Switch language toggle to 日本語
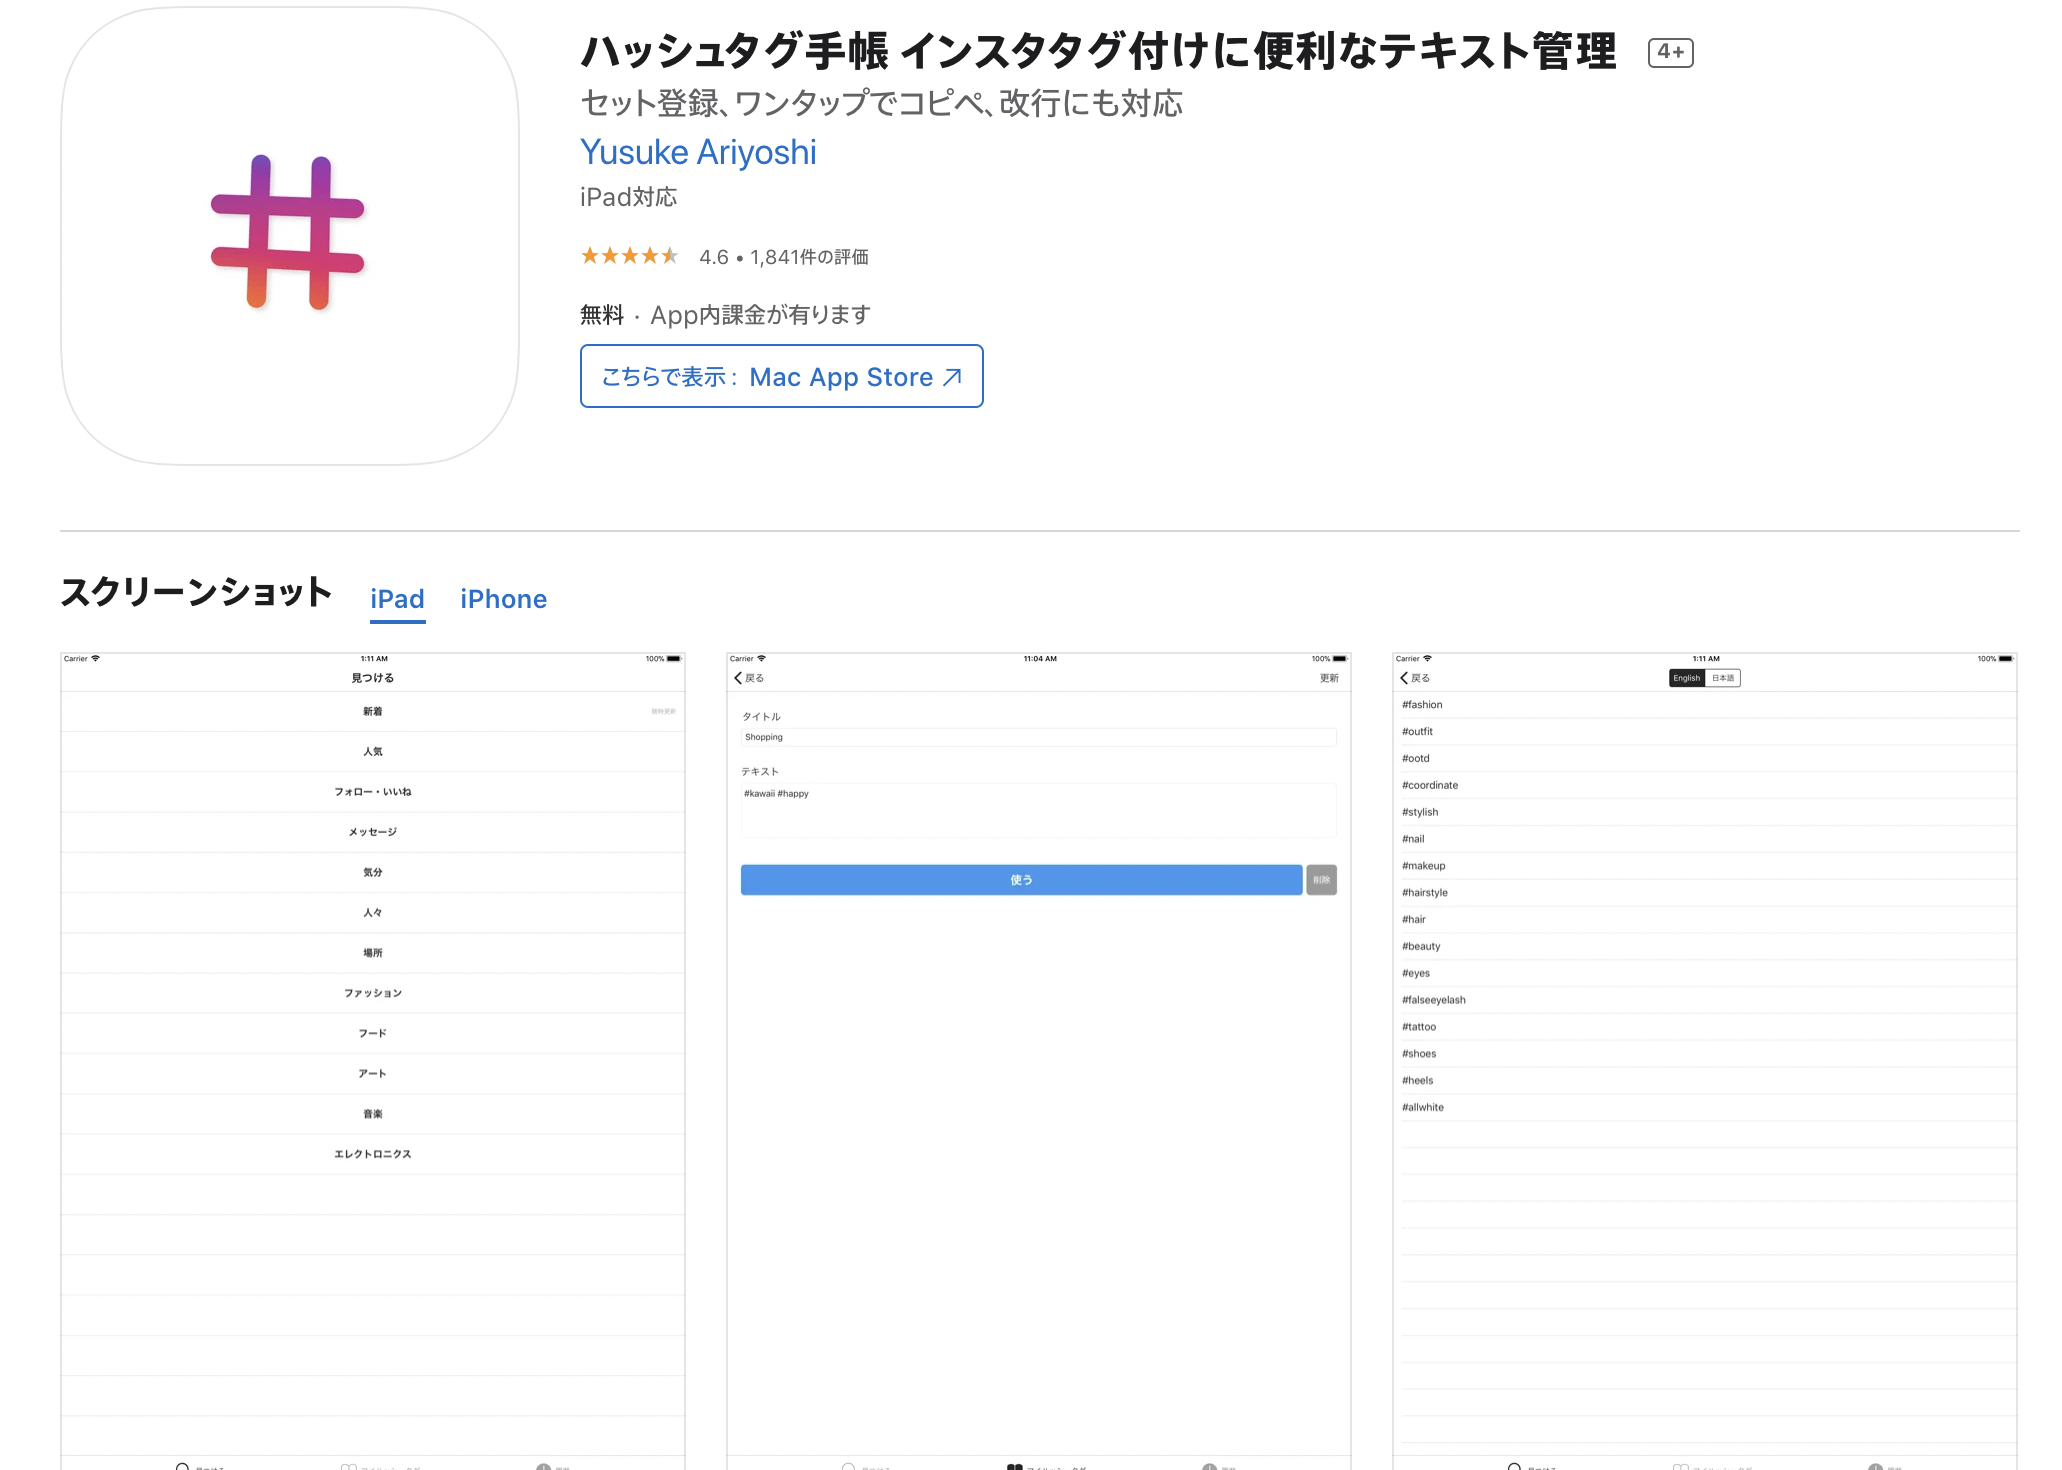The image size is (2062, 1470). coord(1723,678)
